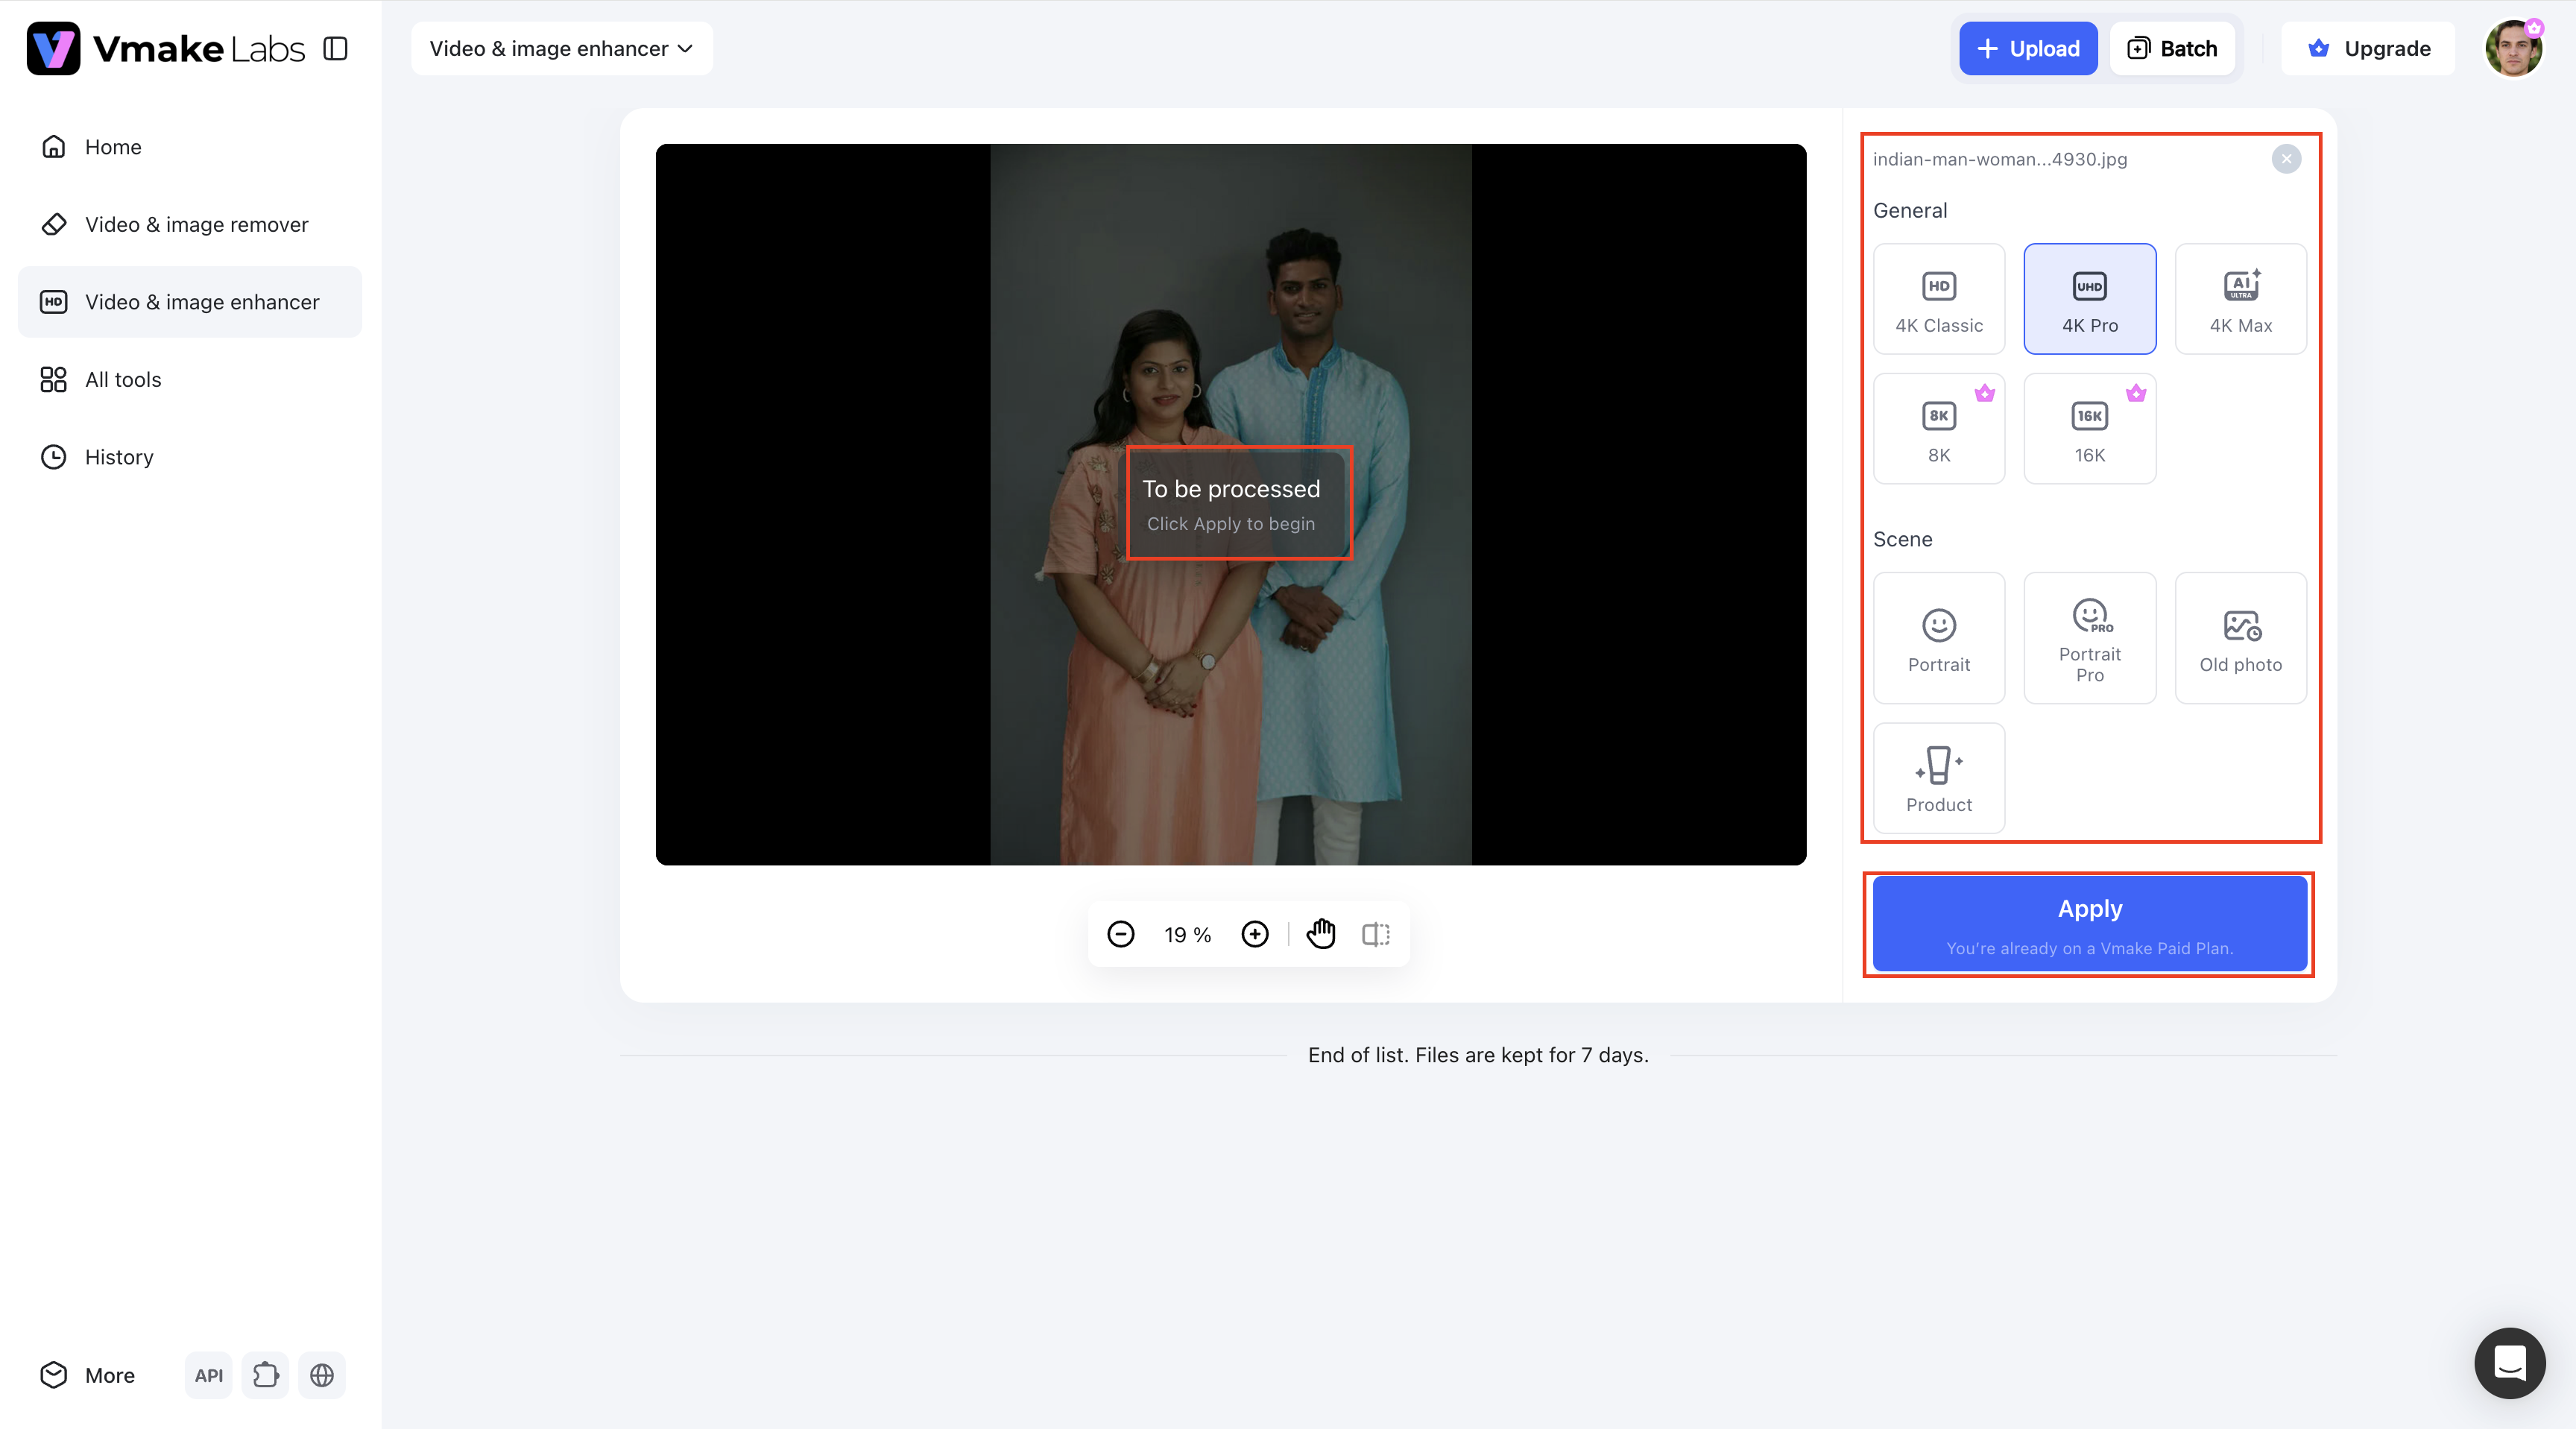Select the hand pan tool
The image size is (2576, 1429).
1321,934
